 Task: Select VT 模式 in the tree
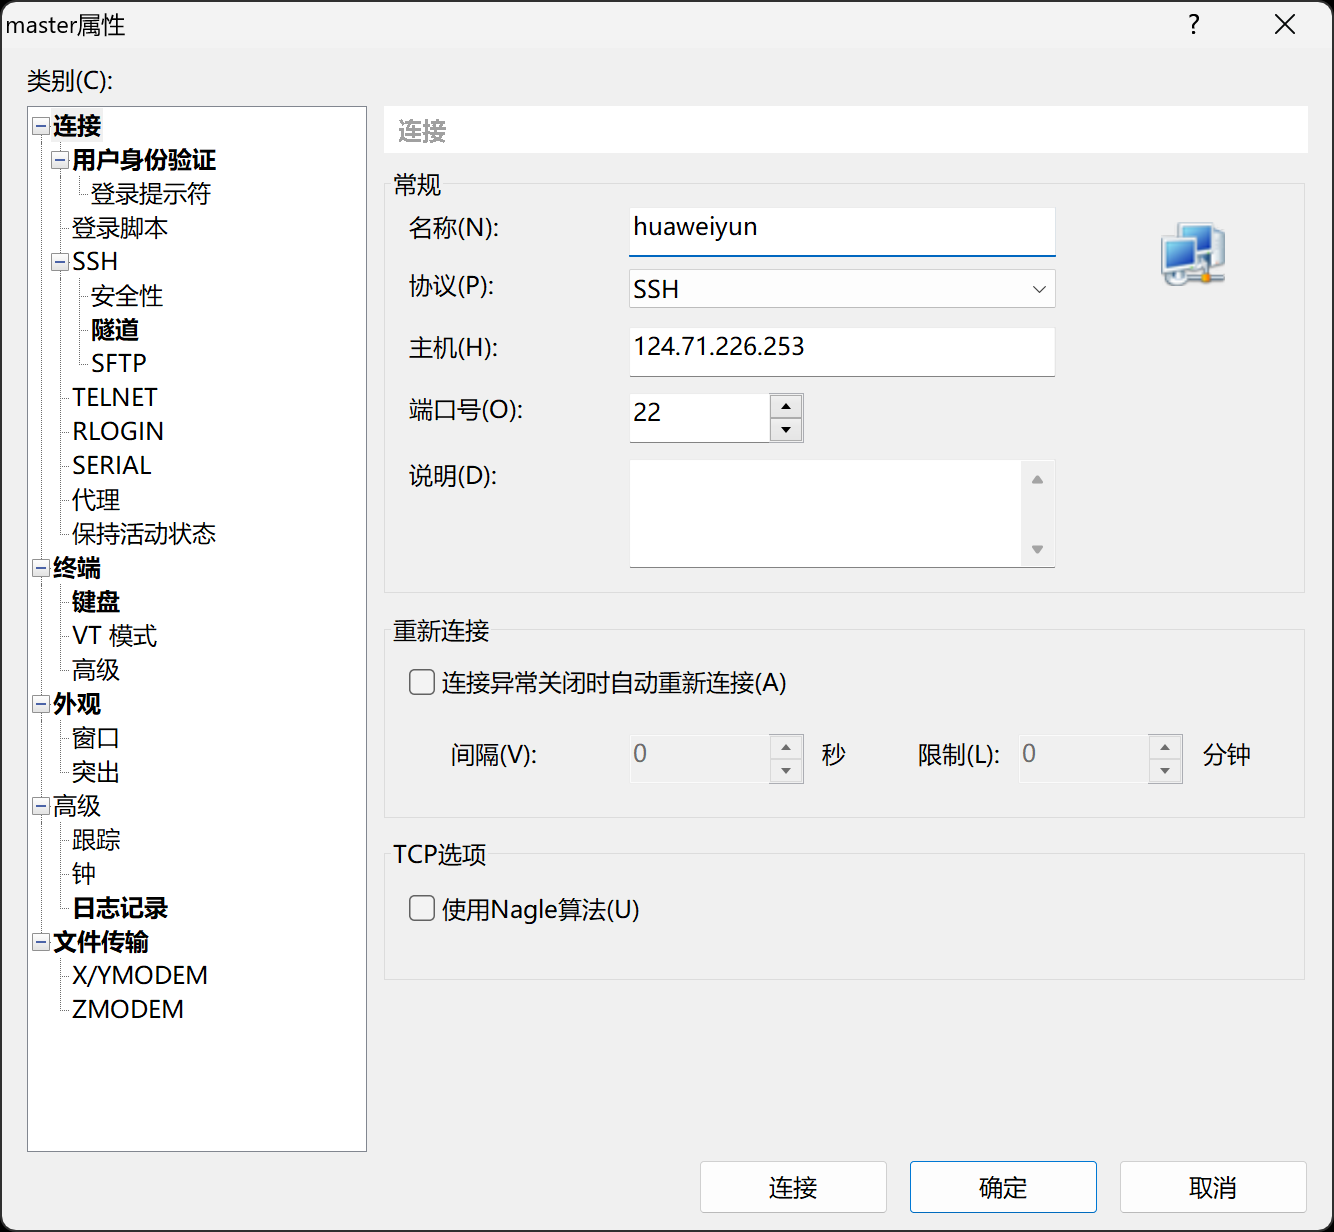coord(115,636)
